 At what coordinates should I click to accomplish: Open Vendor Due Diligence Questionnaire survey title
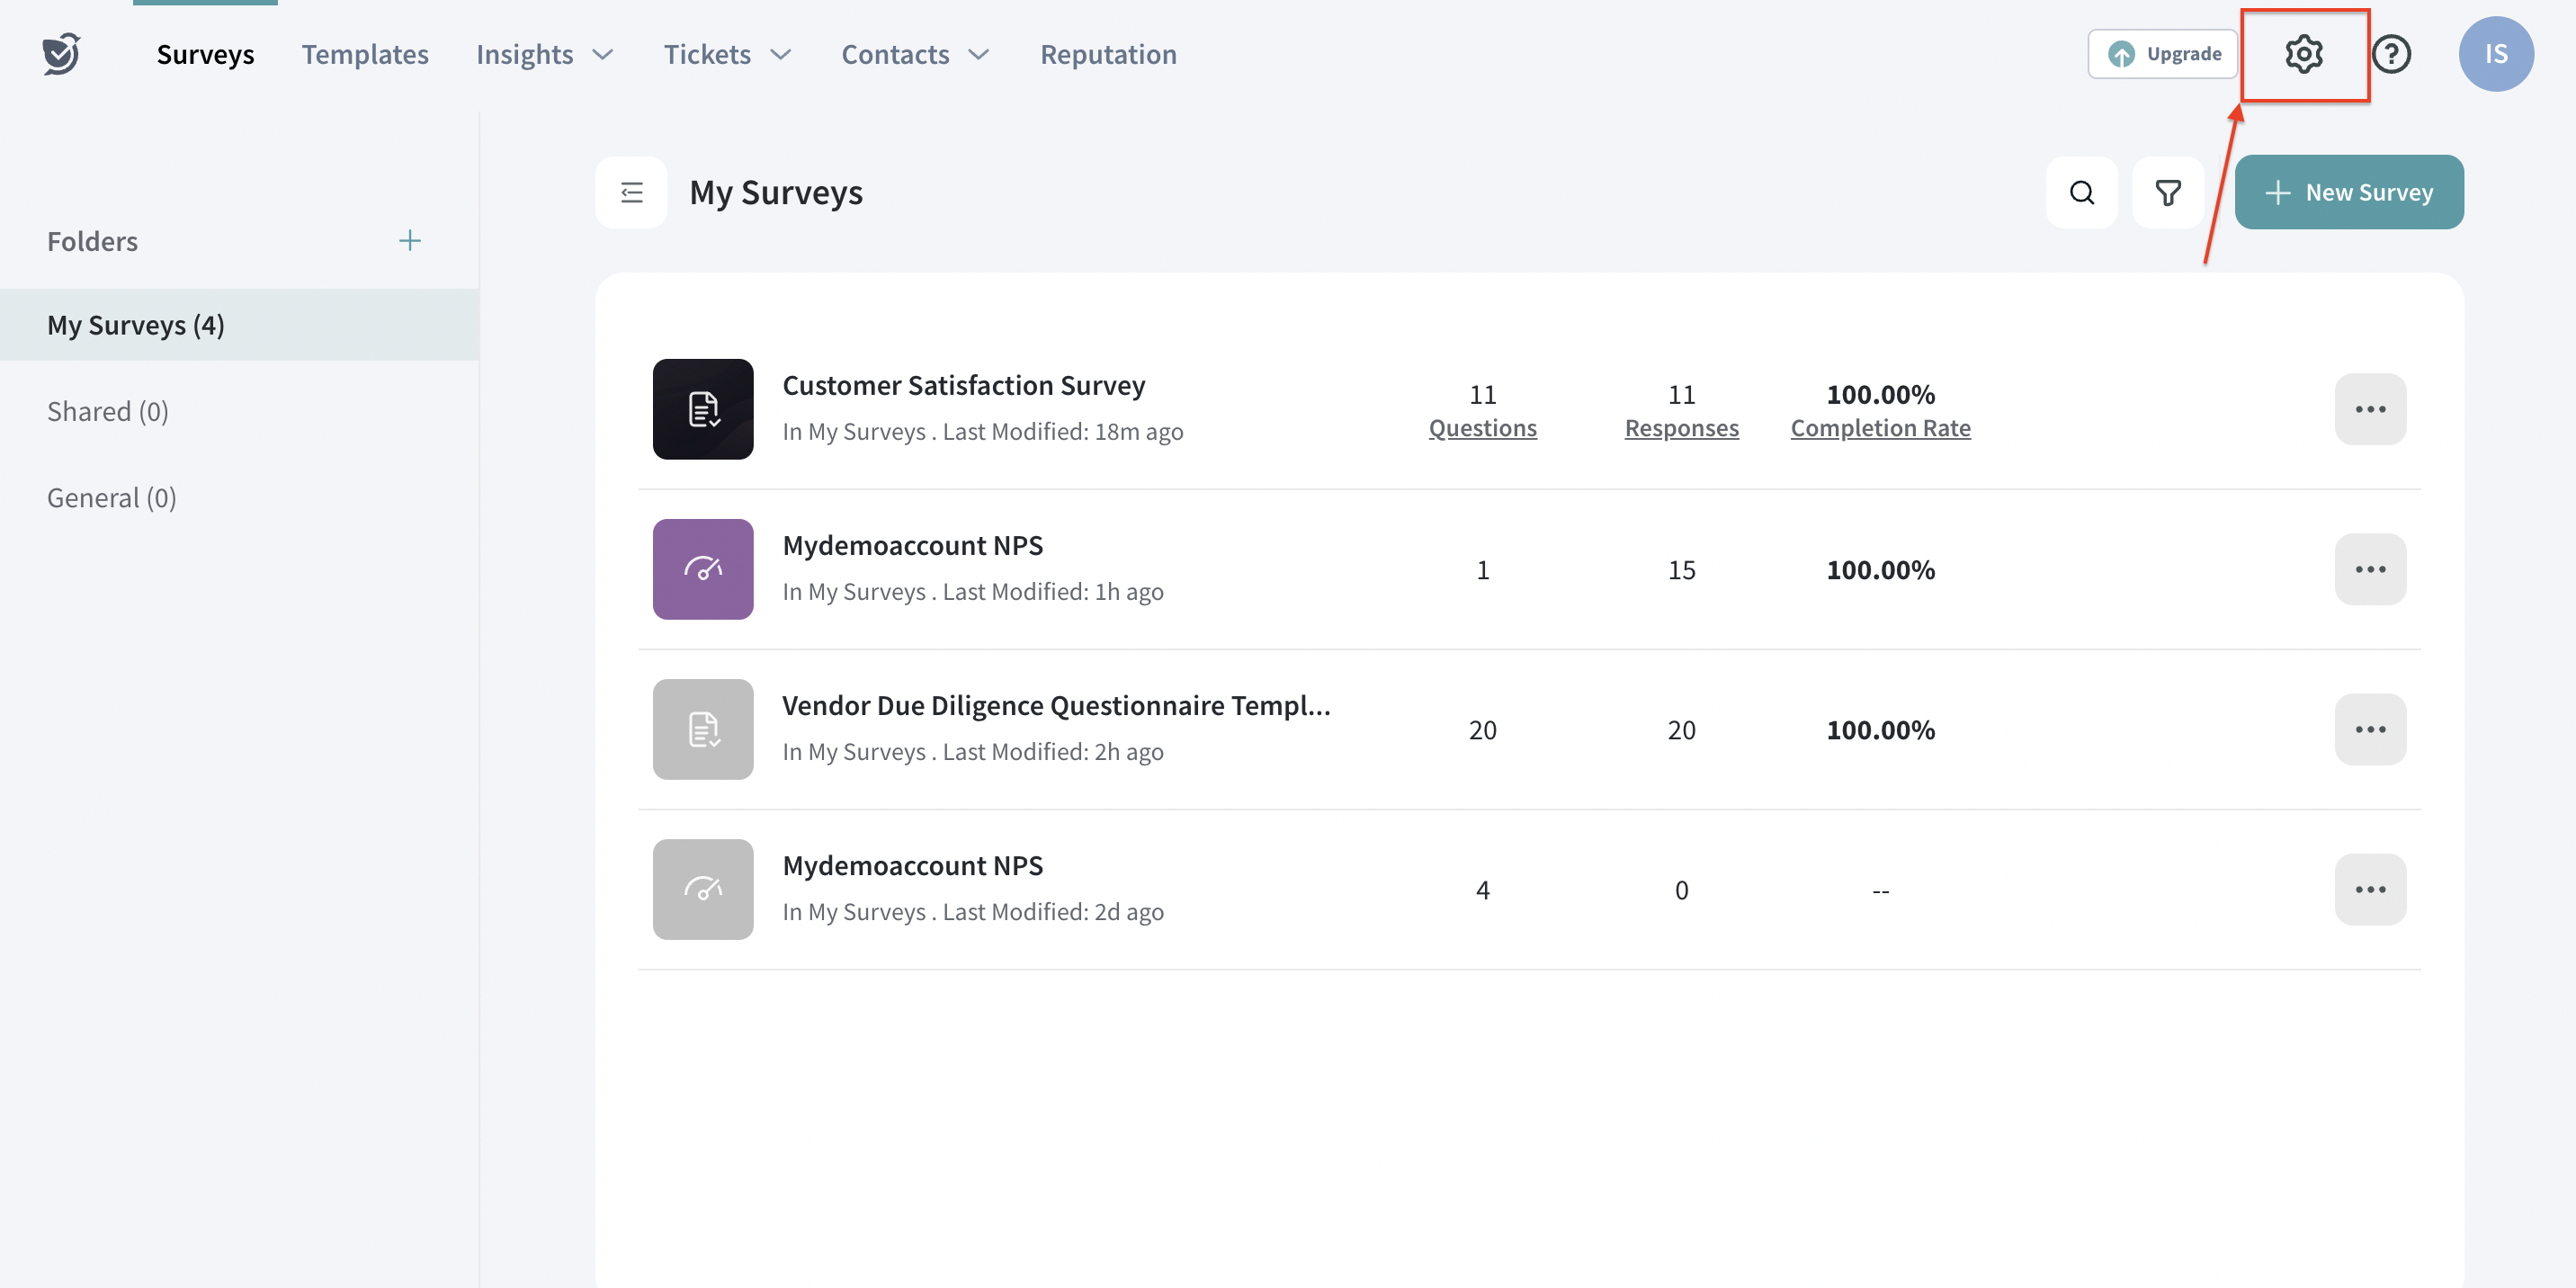coord(1055,705)
